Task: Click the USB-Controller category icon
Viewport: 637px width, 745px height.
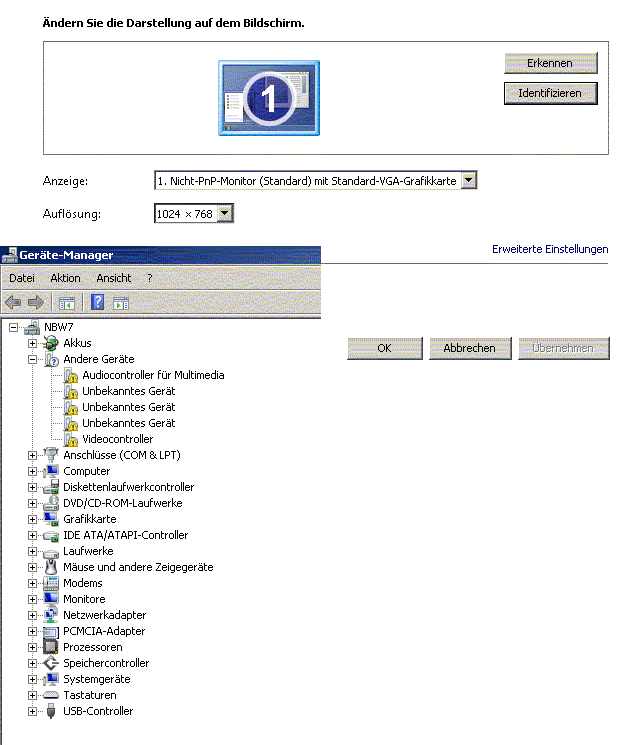Action: (x=52, y=711)
